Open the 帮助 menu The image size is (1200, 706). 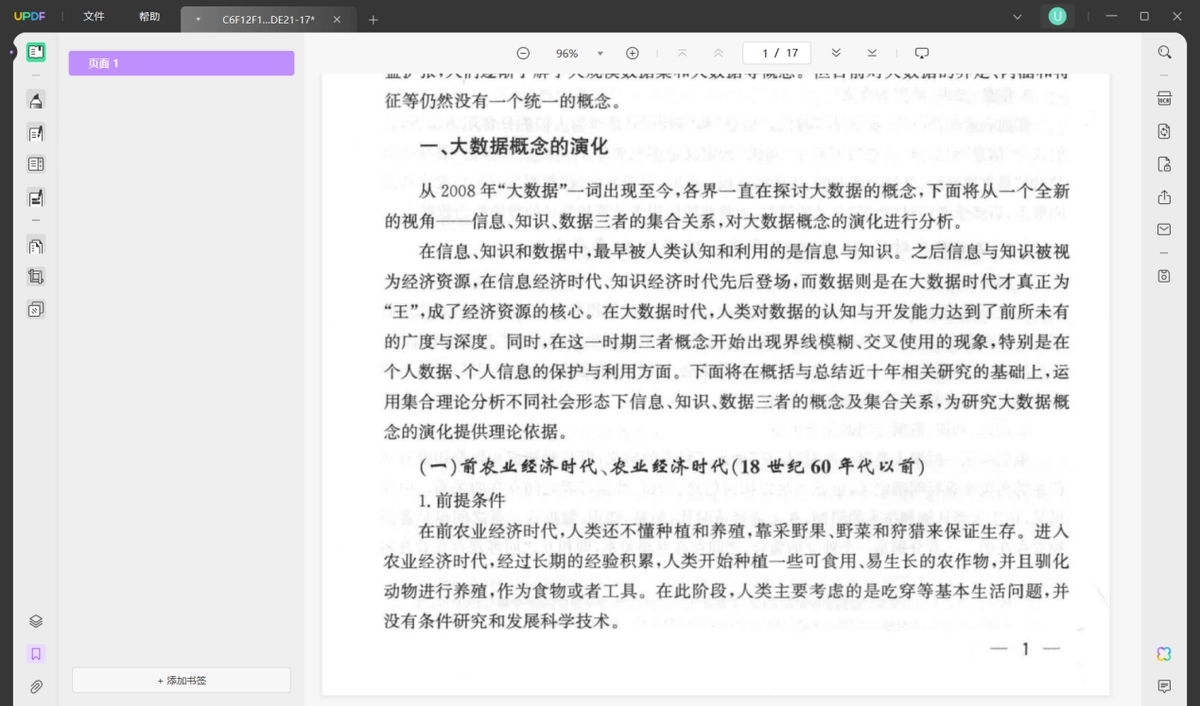(149, 17)
